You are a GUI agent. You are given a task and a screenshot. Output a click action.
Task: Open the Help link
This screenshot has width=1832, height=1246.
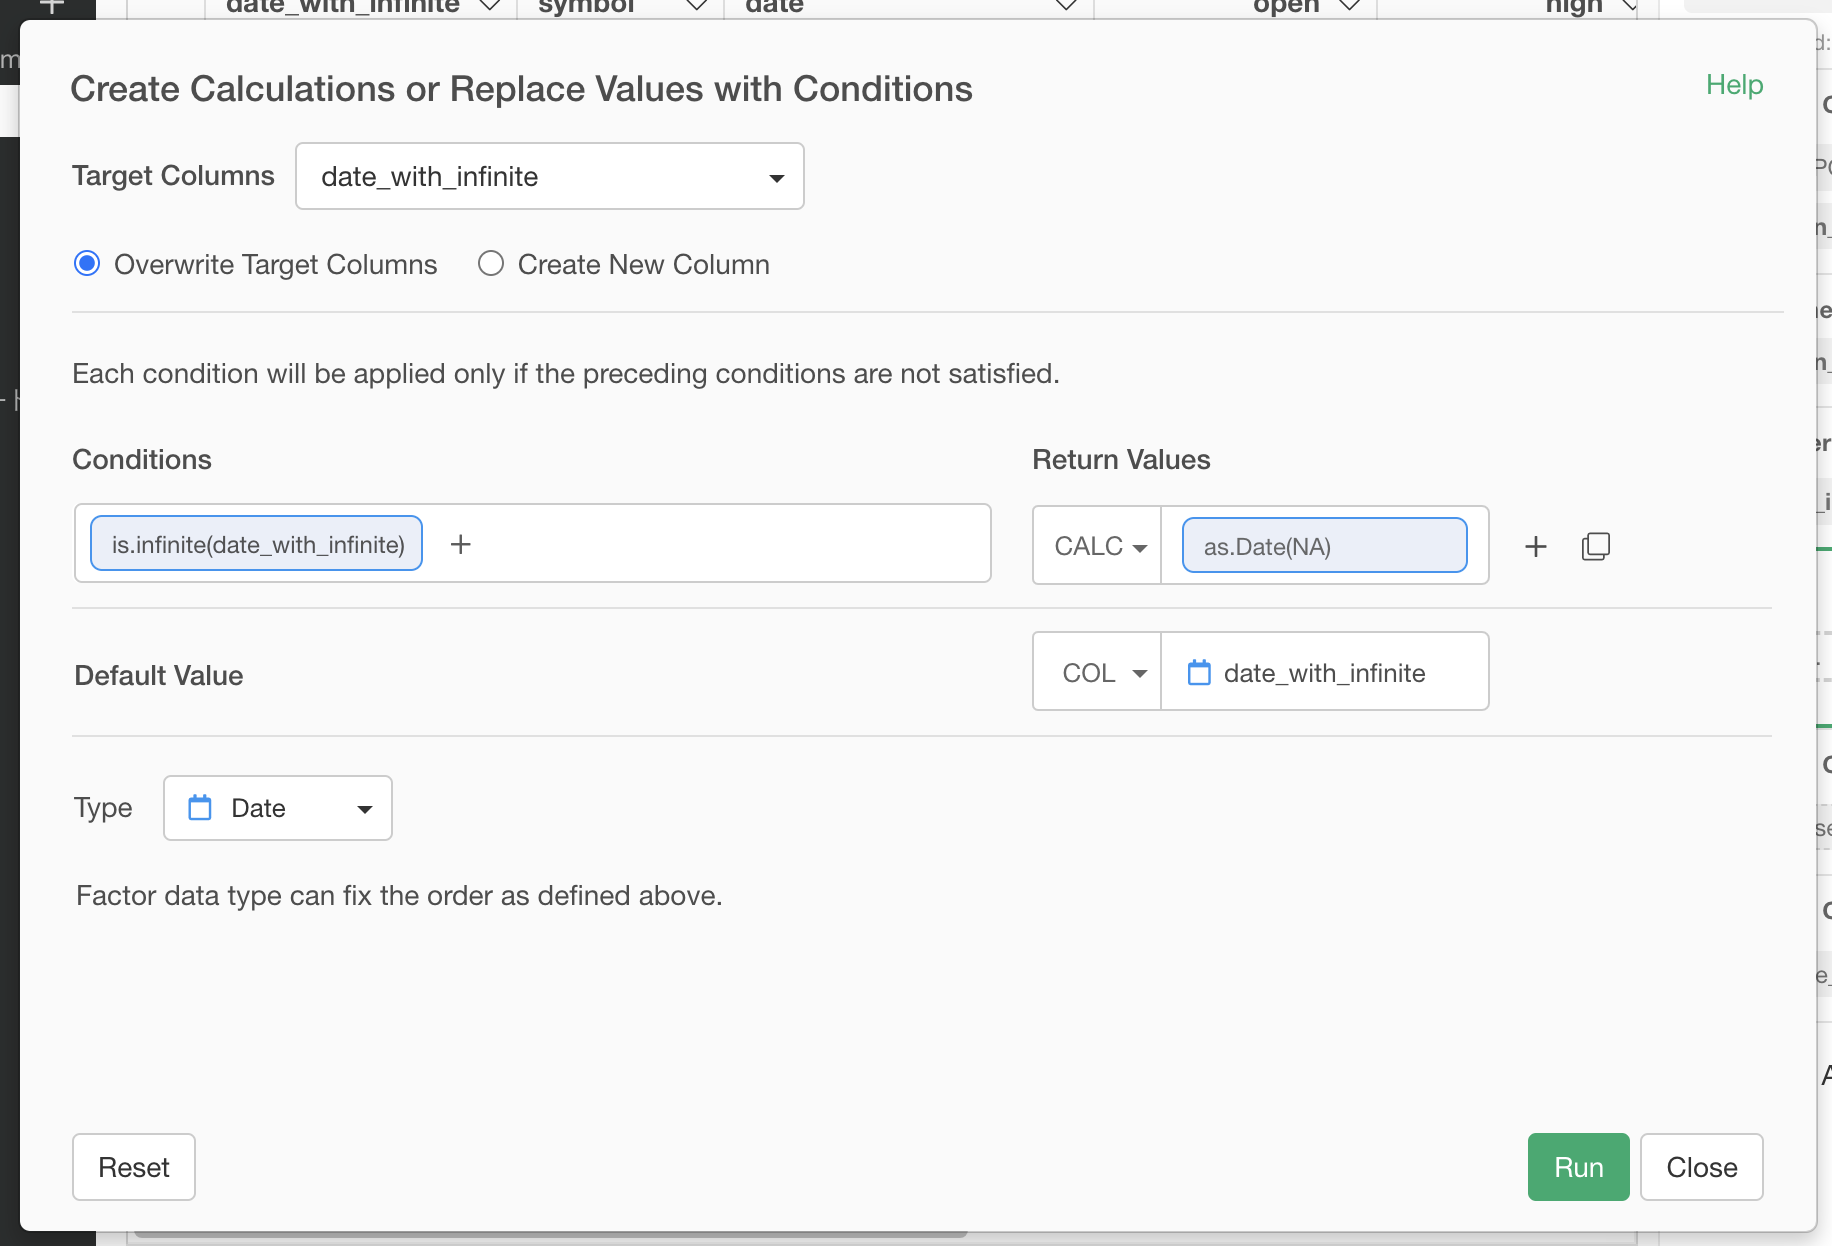coord(1733,85)
